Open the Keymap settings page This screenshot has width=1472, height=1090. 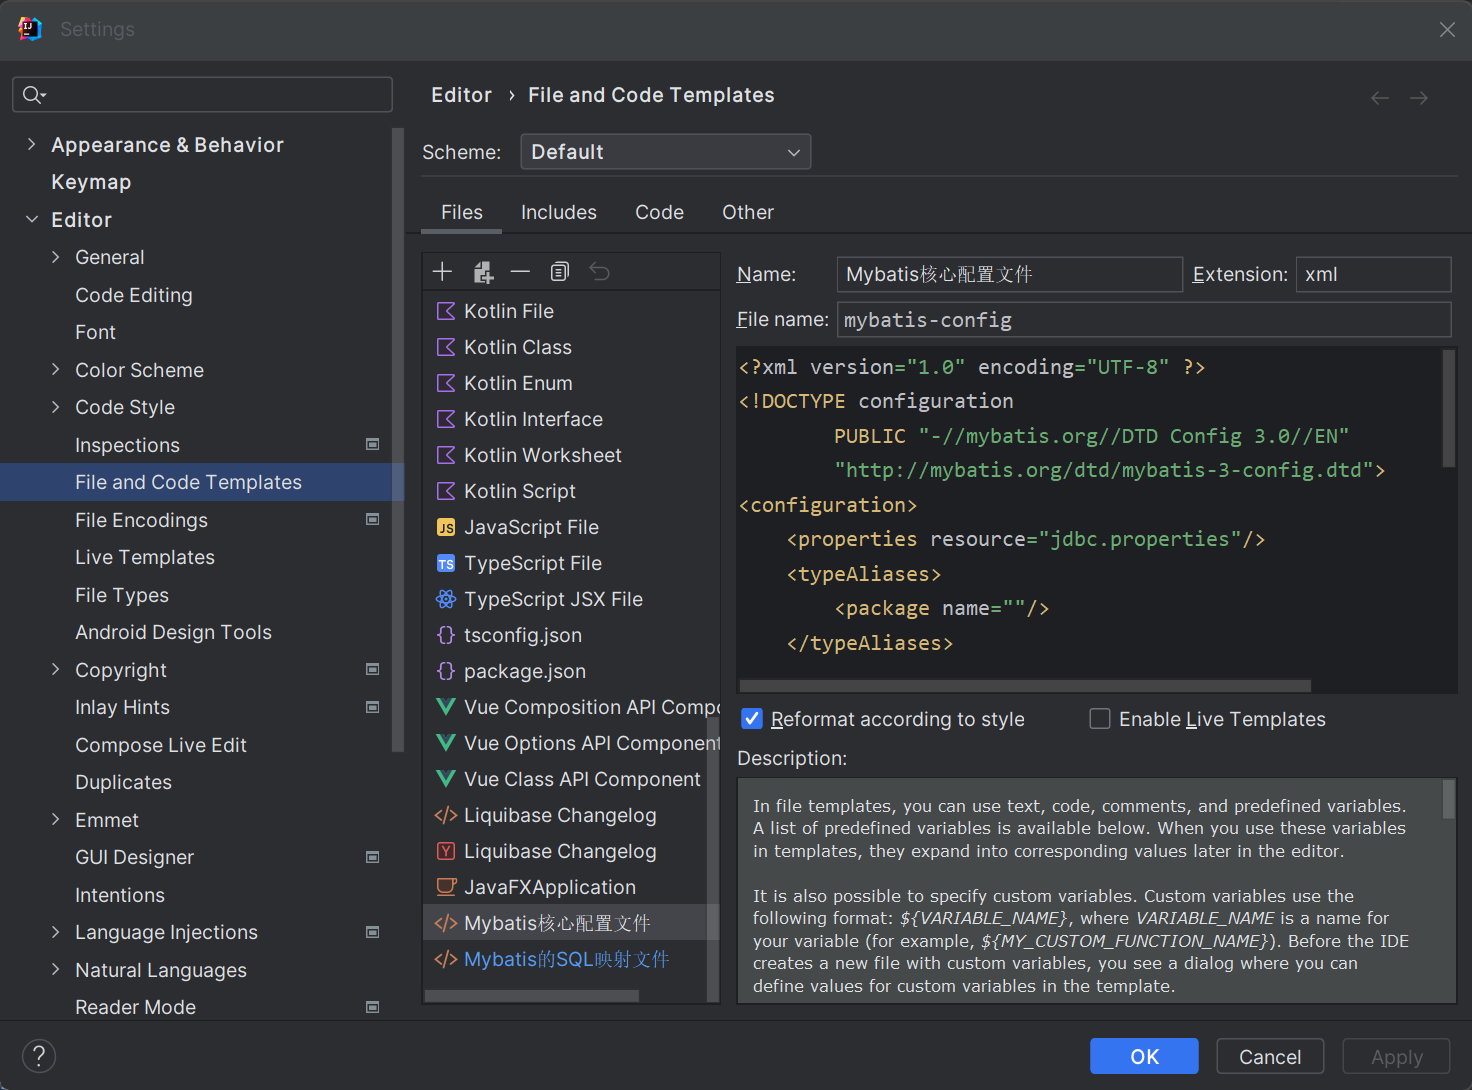(91, 182)
